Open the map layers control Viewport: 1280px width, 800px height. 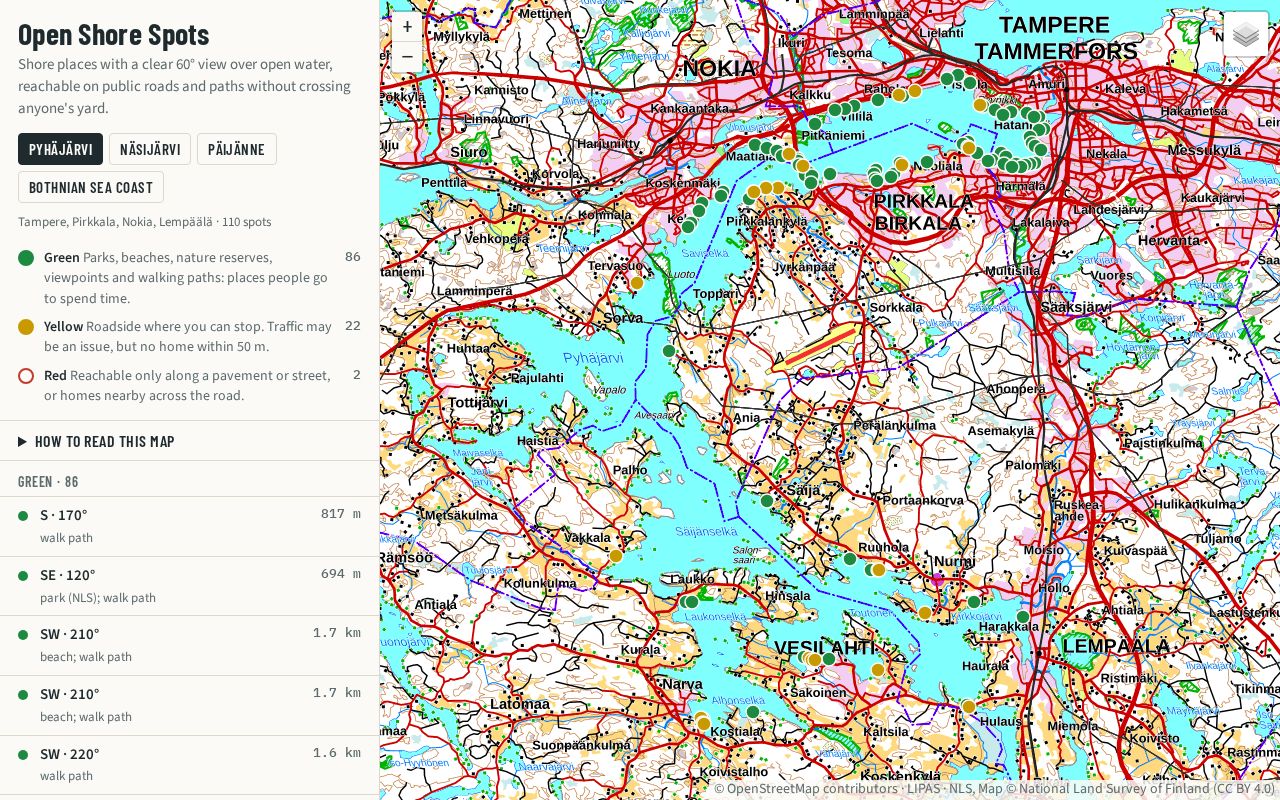1246,35
